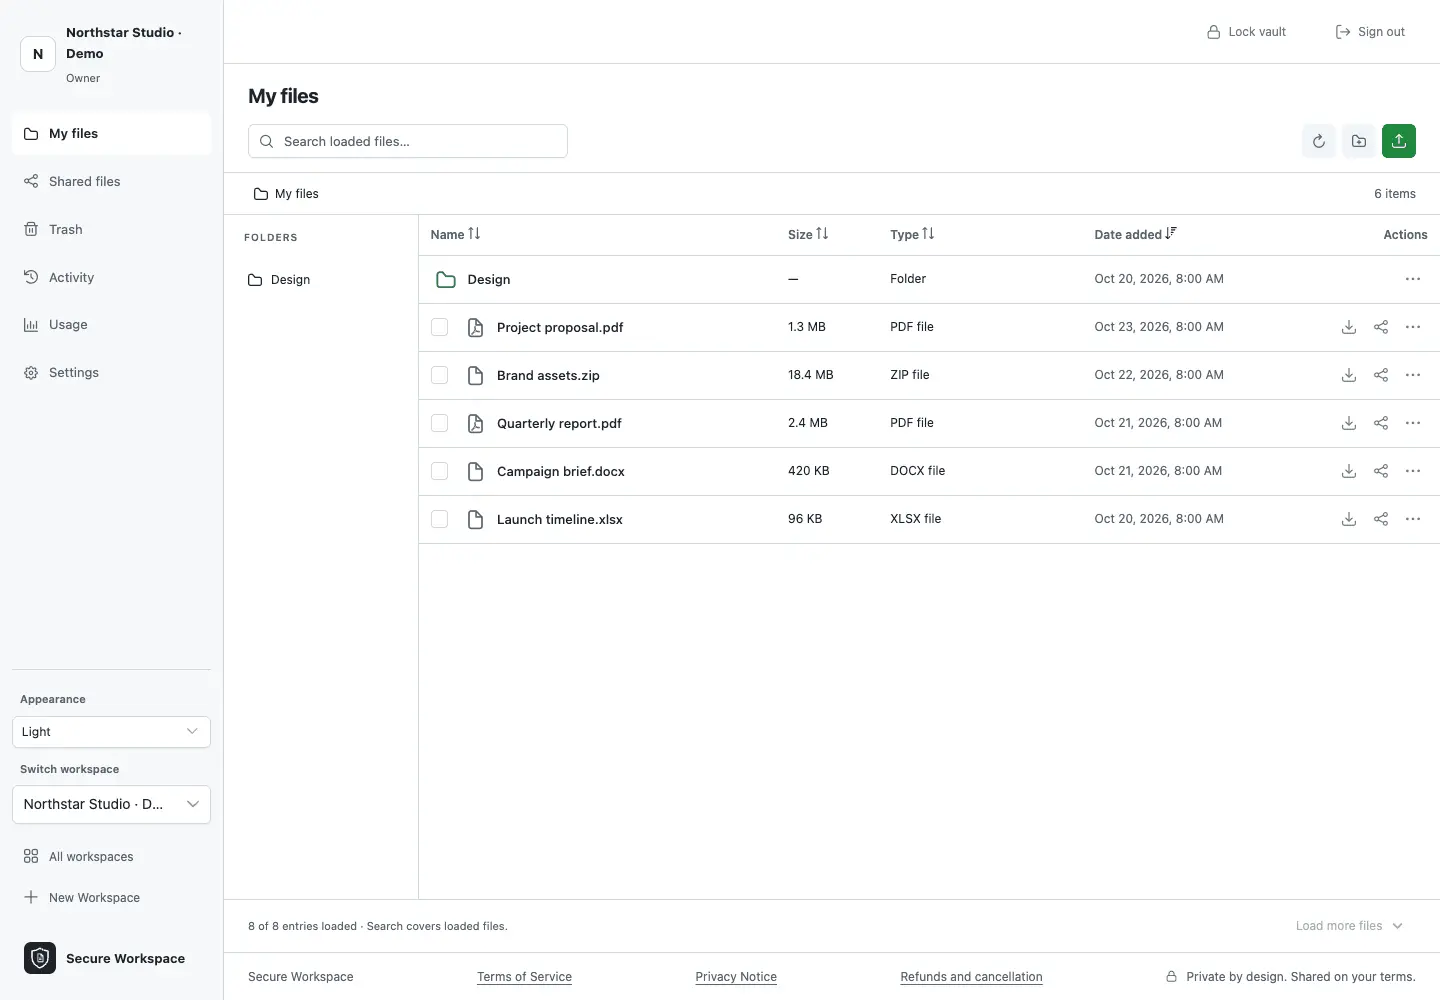Open the Refunds and cancellation link
The width and height of the screenshot is (1440, 1000).
point(971,977)
